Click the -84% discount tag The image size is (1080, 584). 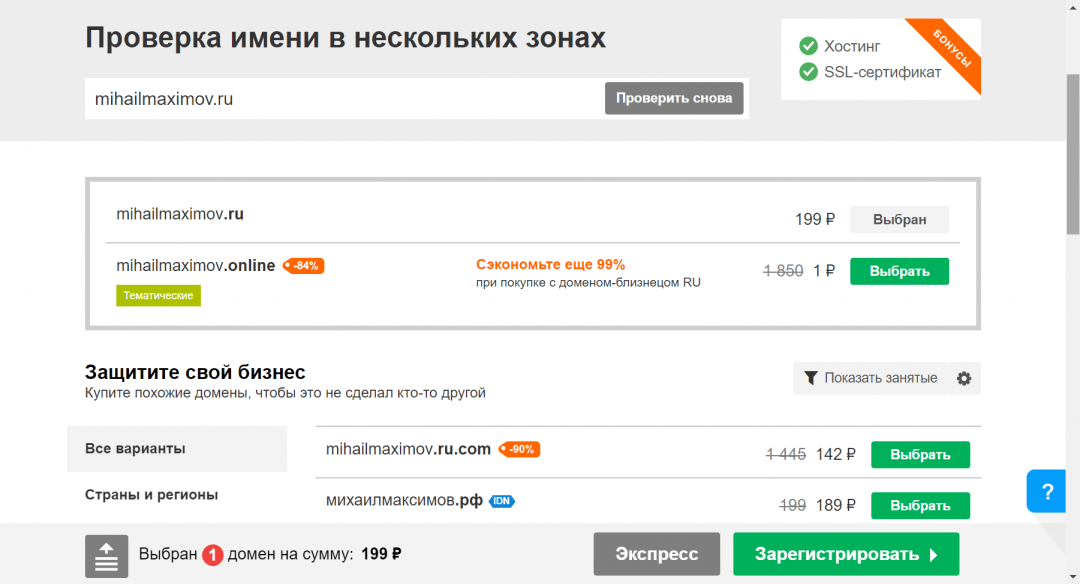pos(304,266)
